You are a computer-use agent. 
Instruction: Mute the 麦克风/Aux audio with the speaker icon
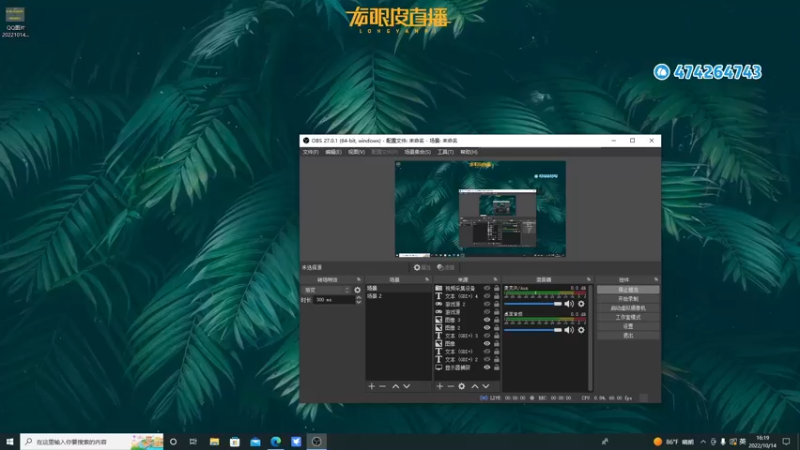coord(569,304)
